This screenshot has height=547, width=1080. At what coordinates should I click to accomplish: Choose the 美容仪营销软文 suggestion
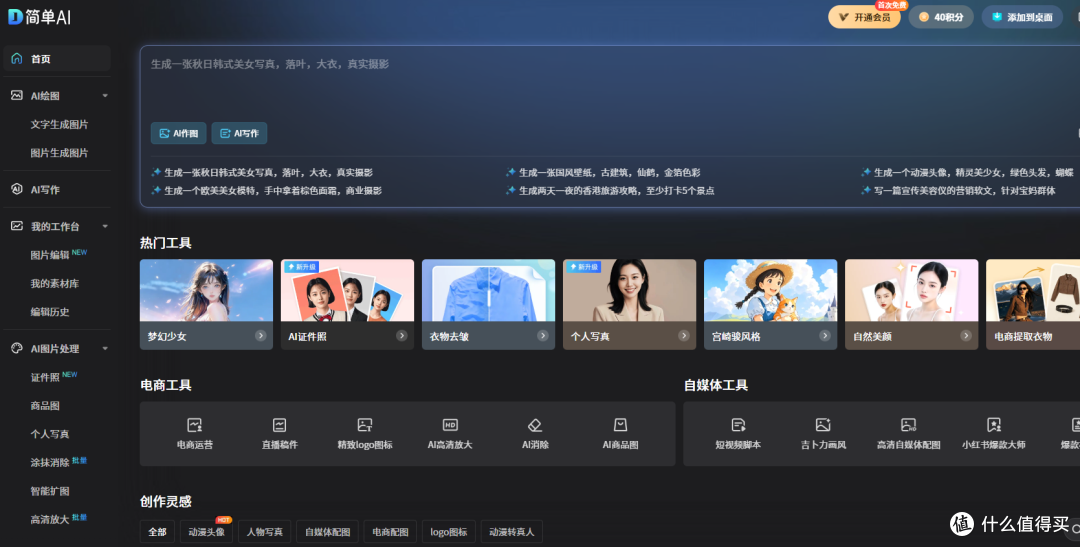click(959, 190)
